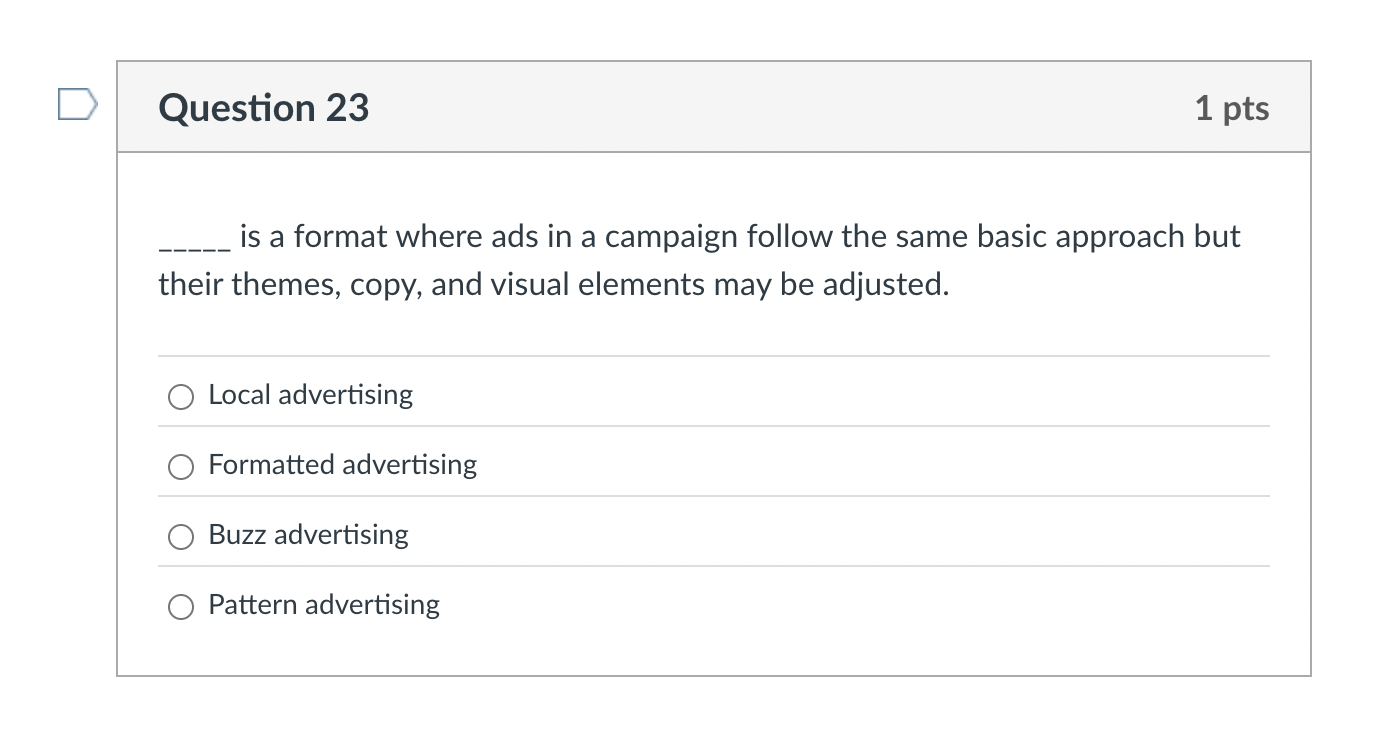Click the bottom edge of the question card

click(714, 674)
